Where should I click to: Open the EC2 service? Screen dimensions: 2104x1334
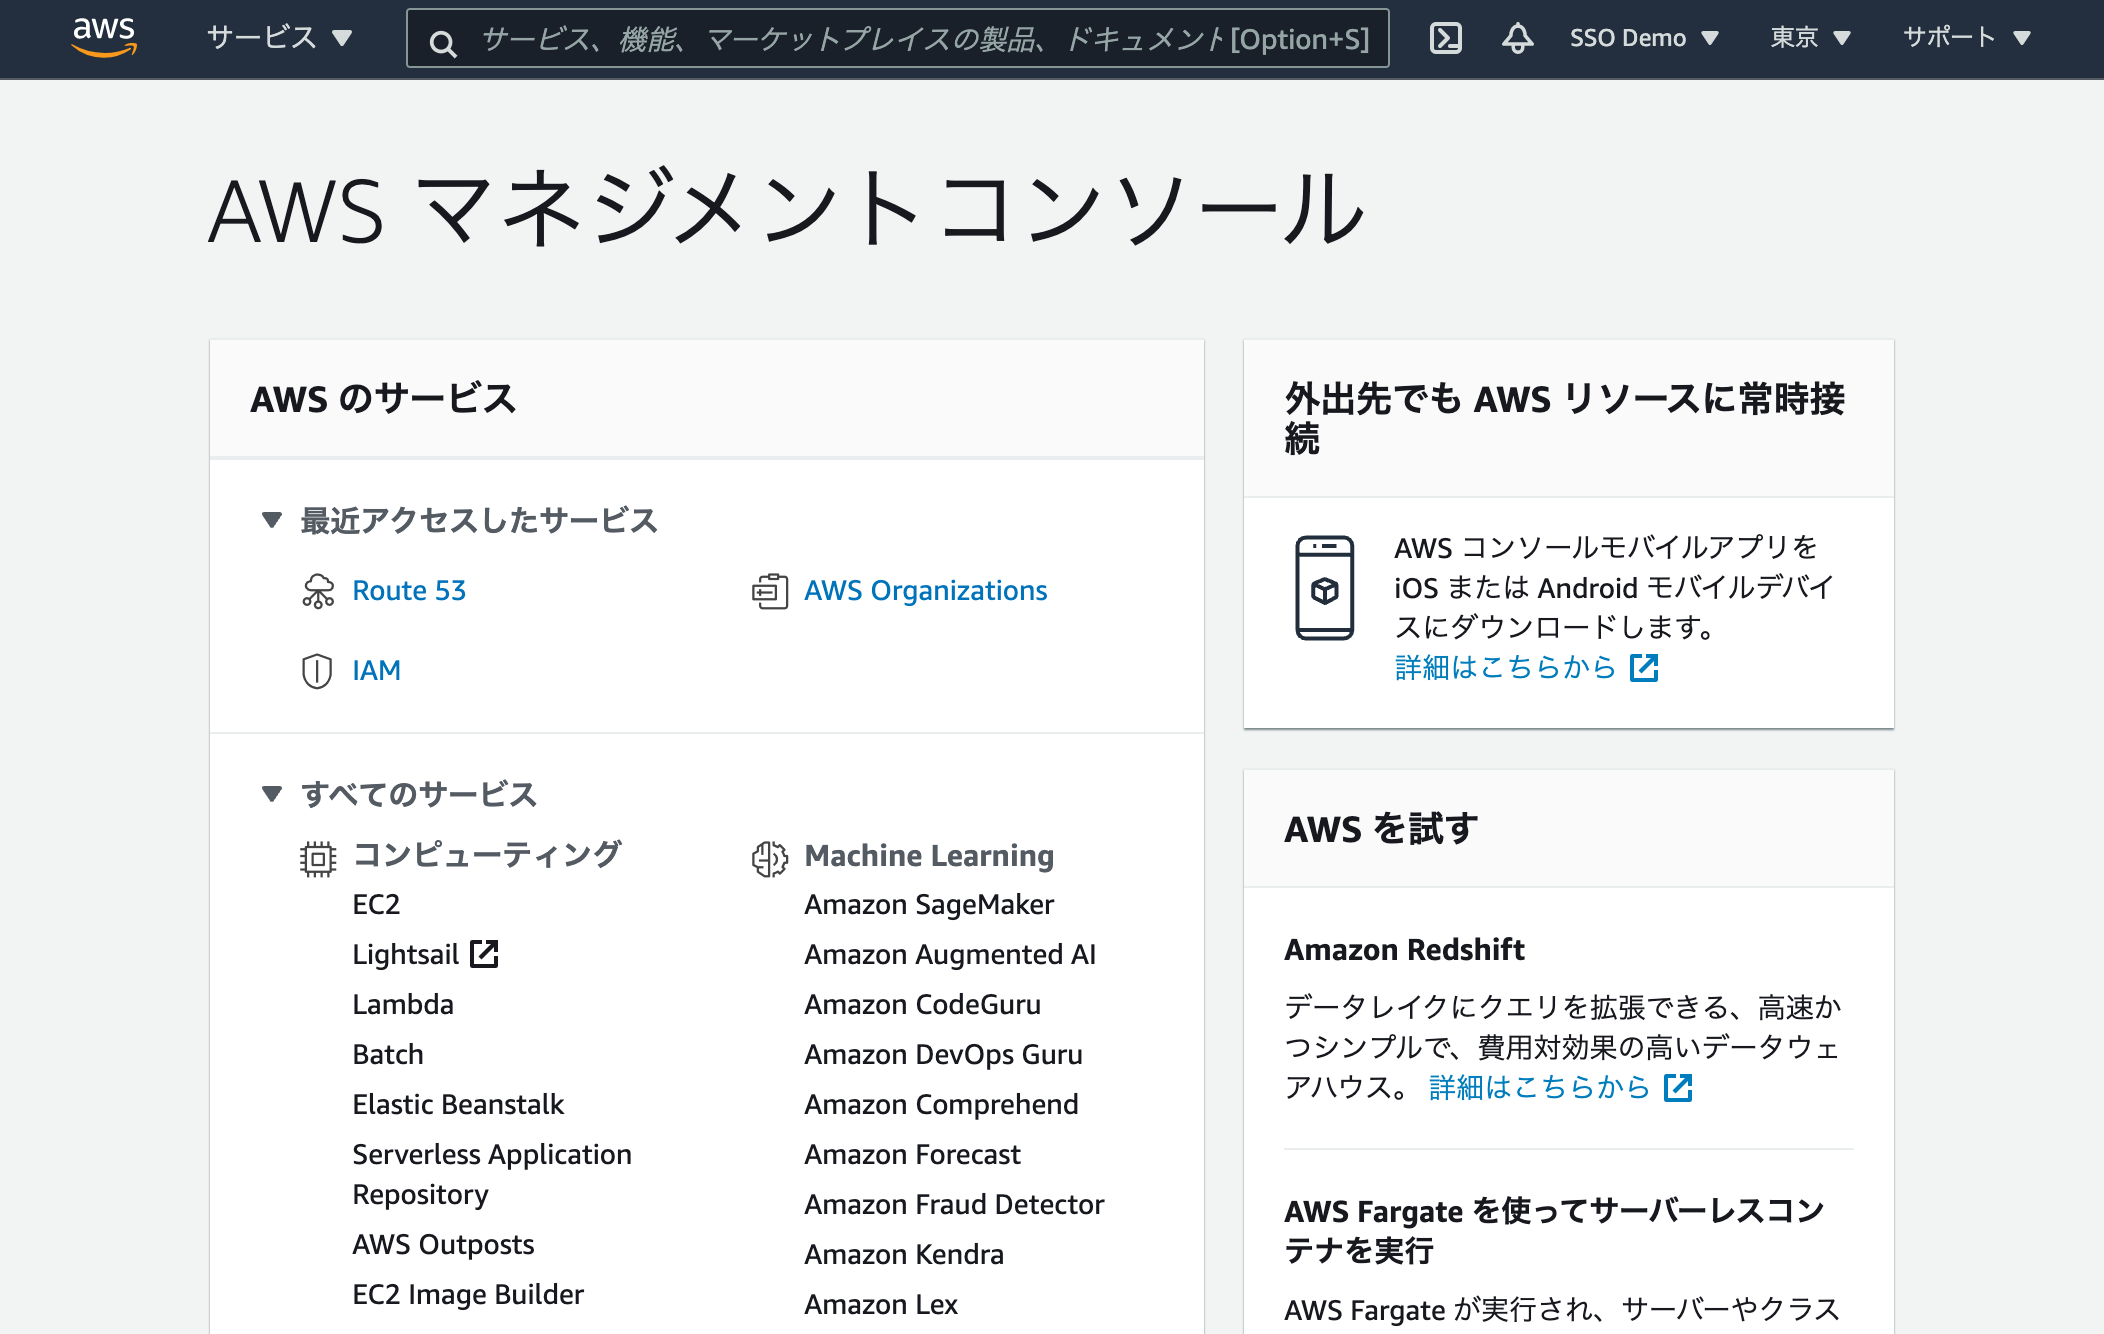376,904
